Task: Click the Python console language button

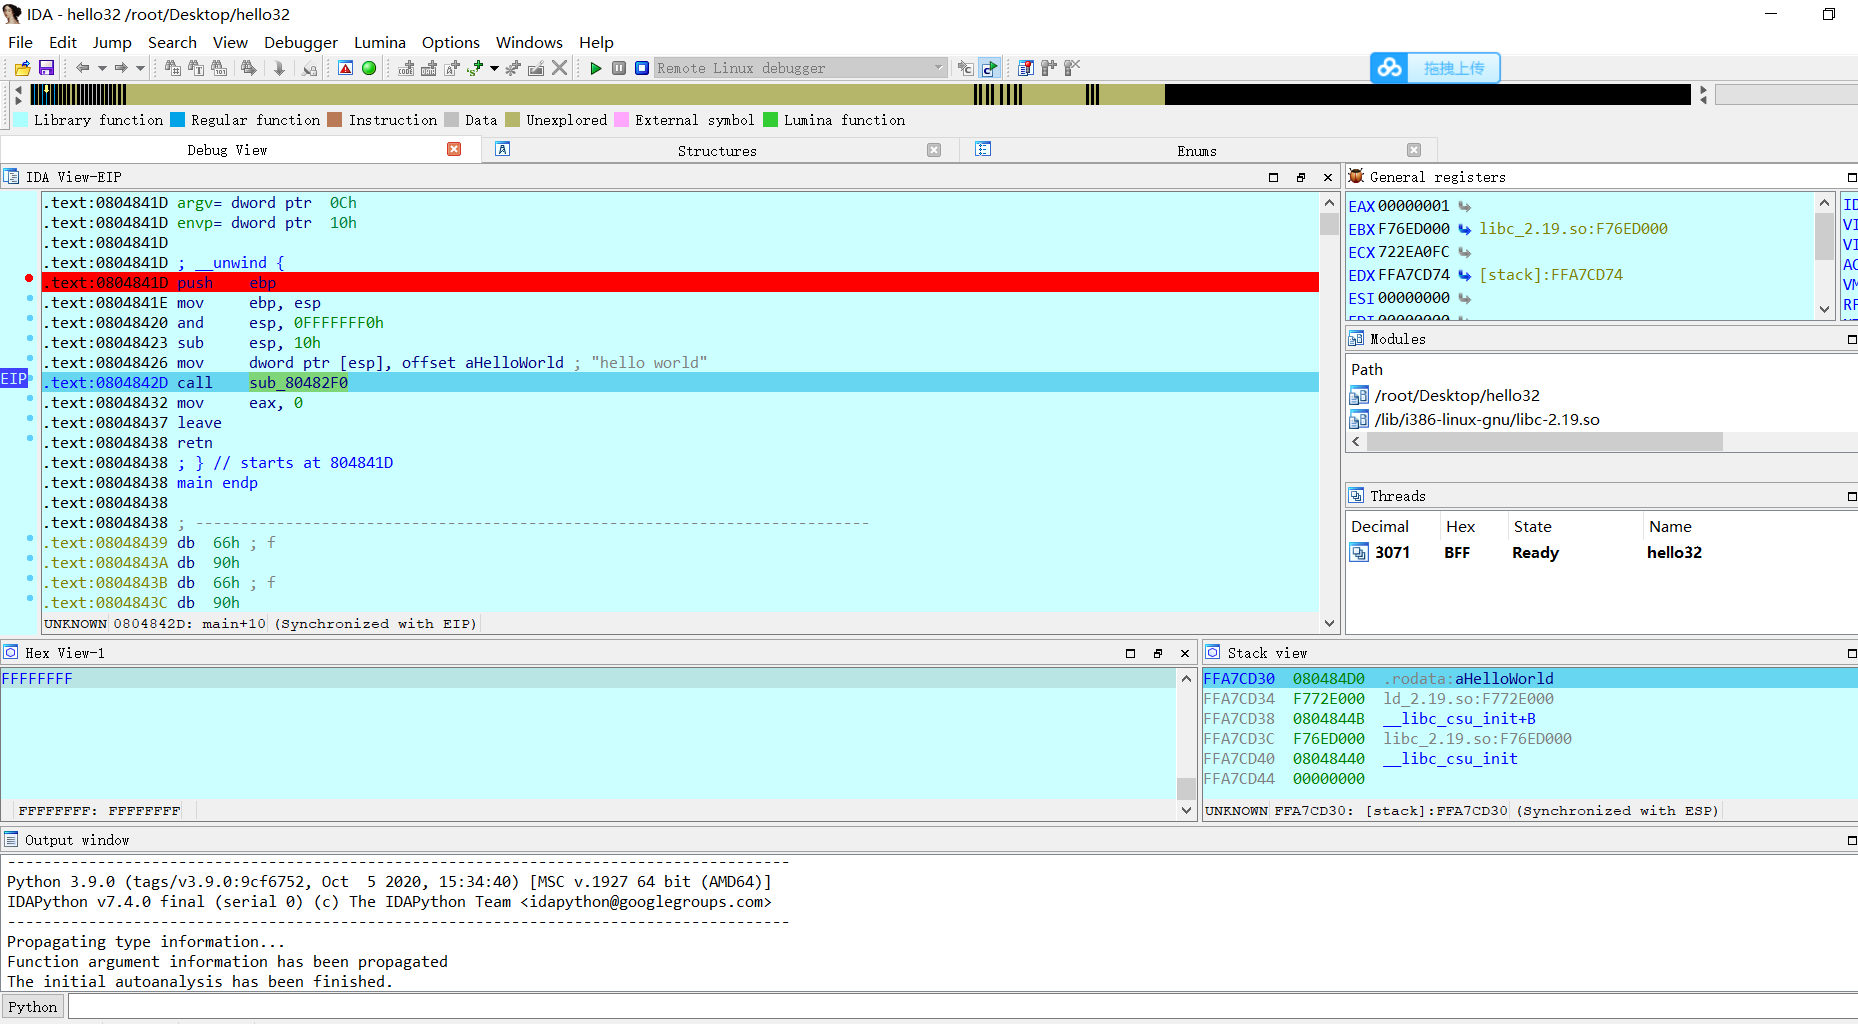Action: pos(33,1007)
